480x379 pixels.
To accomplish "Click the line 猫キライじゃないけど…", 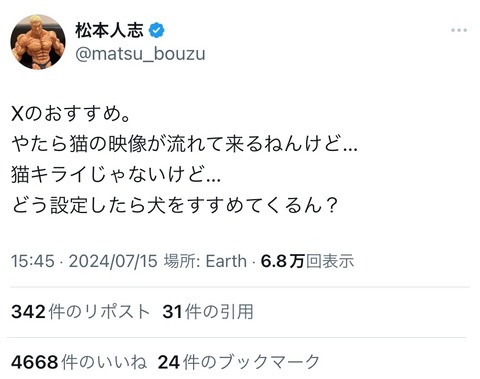I will click(116, 174).
